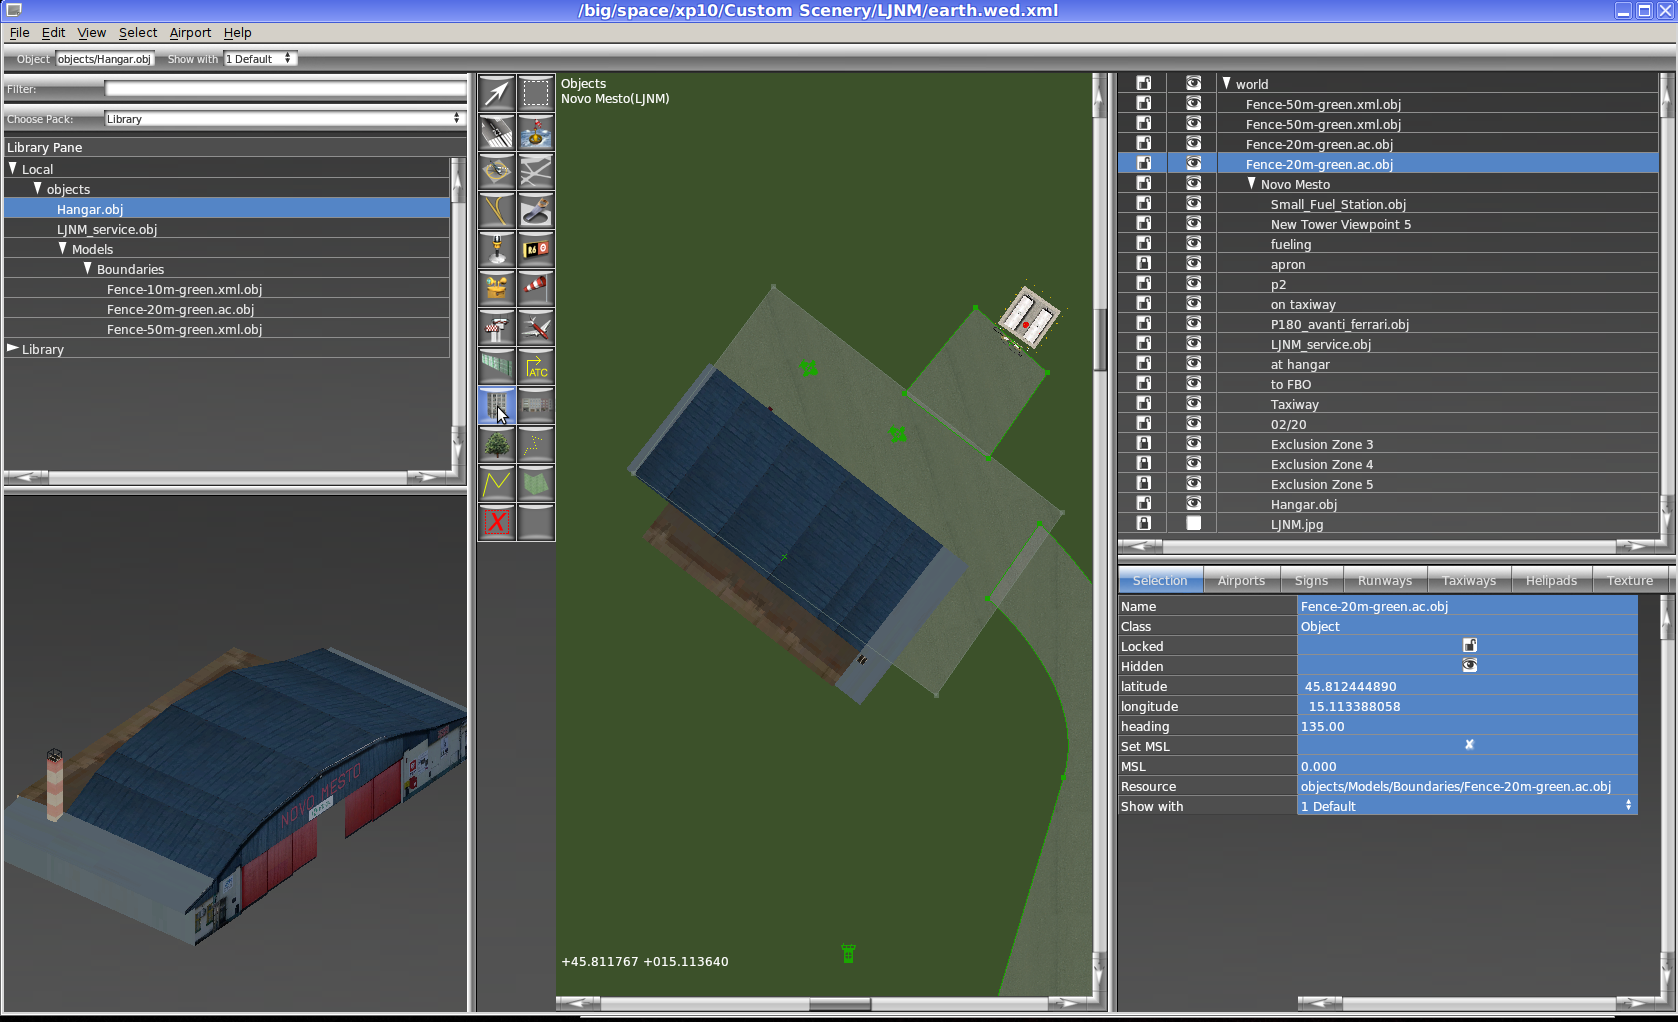1678x1023 pixels.
Task: Select Fence-50m-green.xml.obj in Library Pane
Action: 184,329
